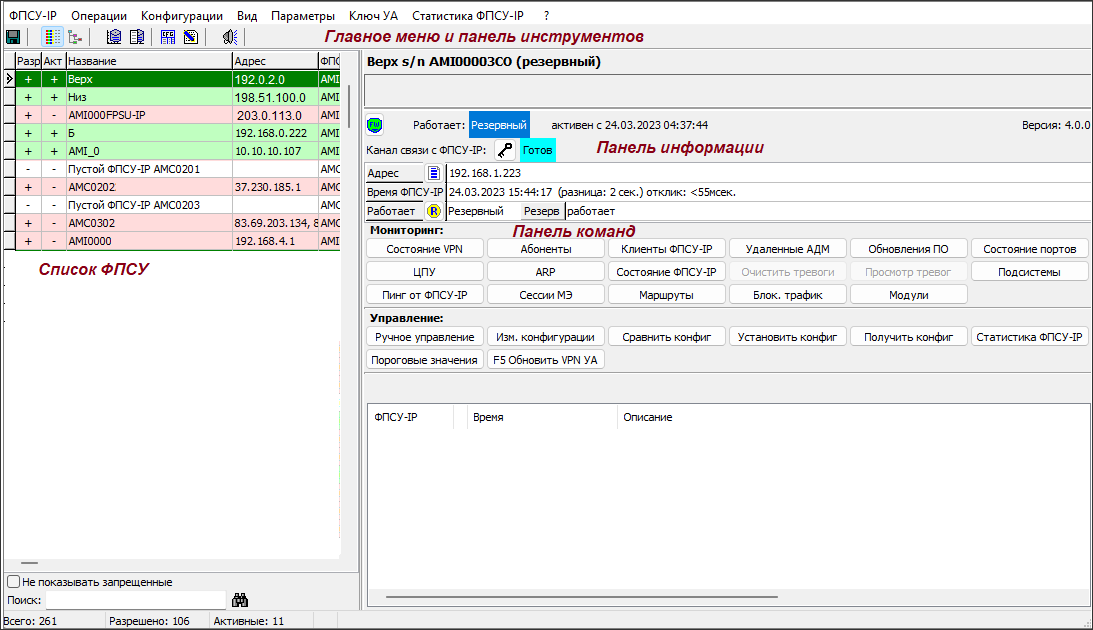Click the Название column header

click(x=147, y=61)
